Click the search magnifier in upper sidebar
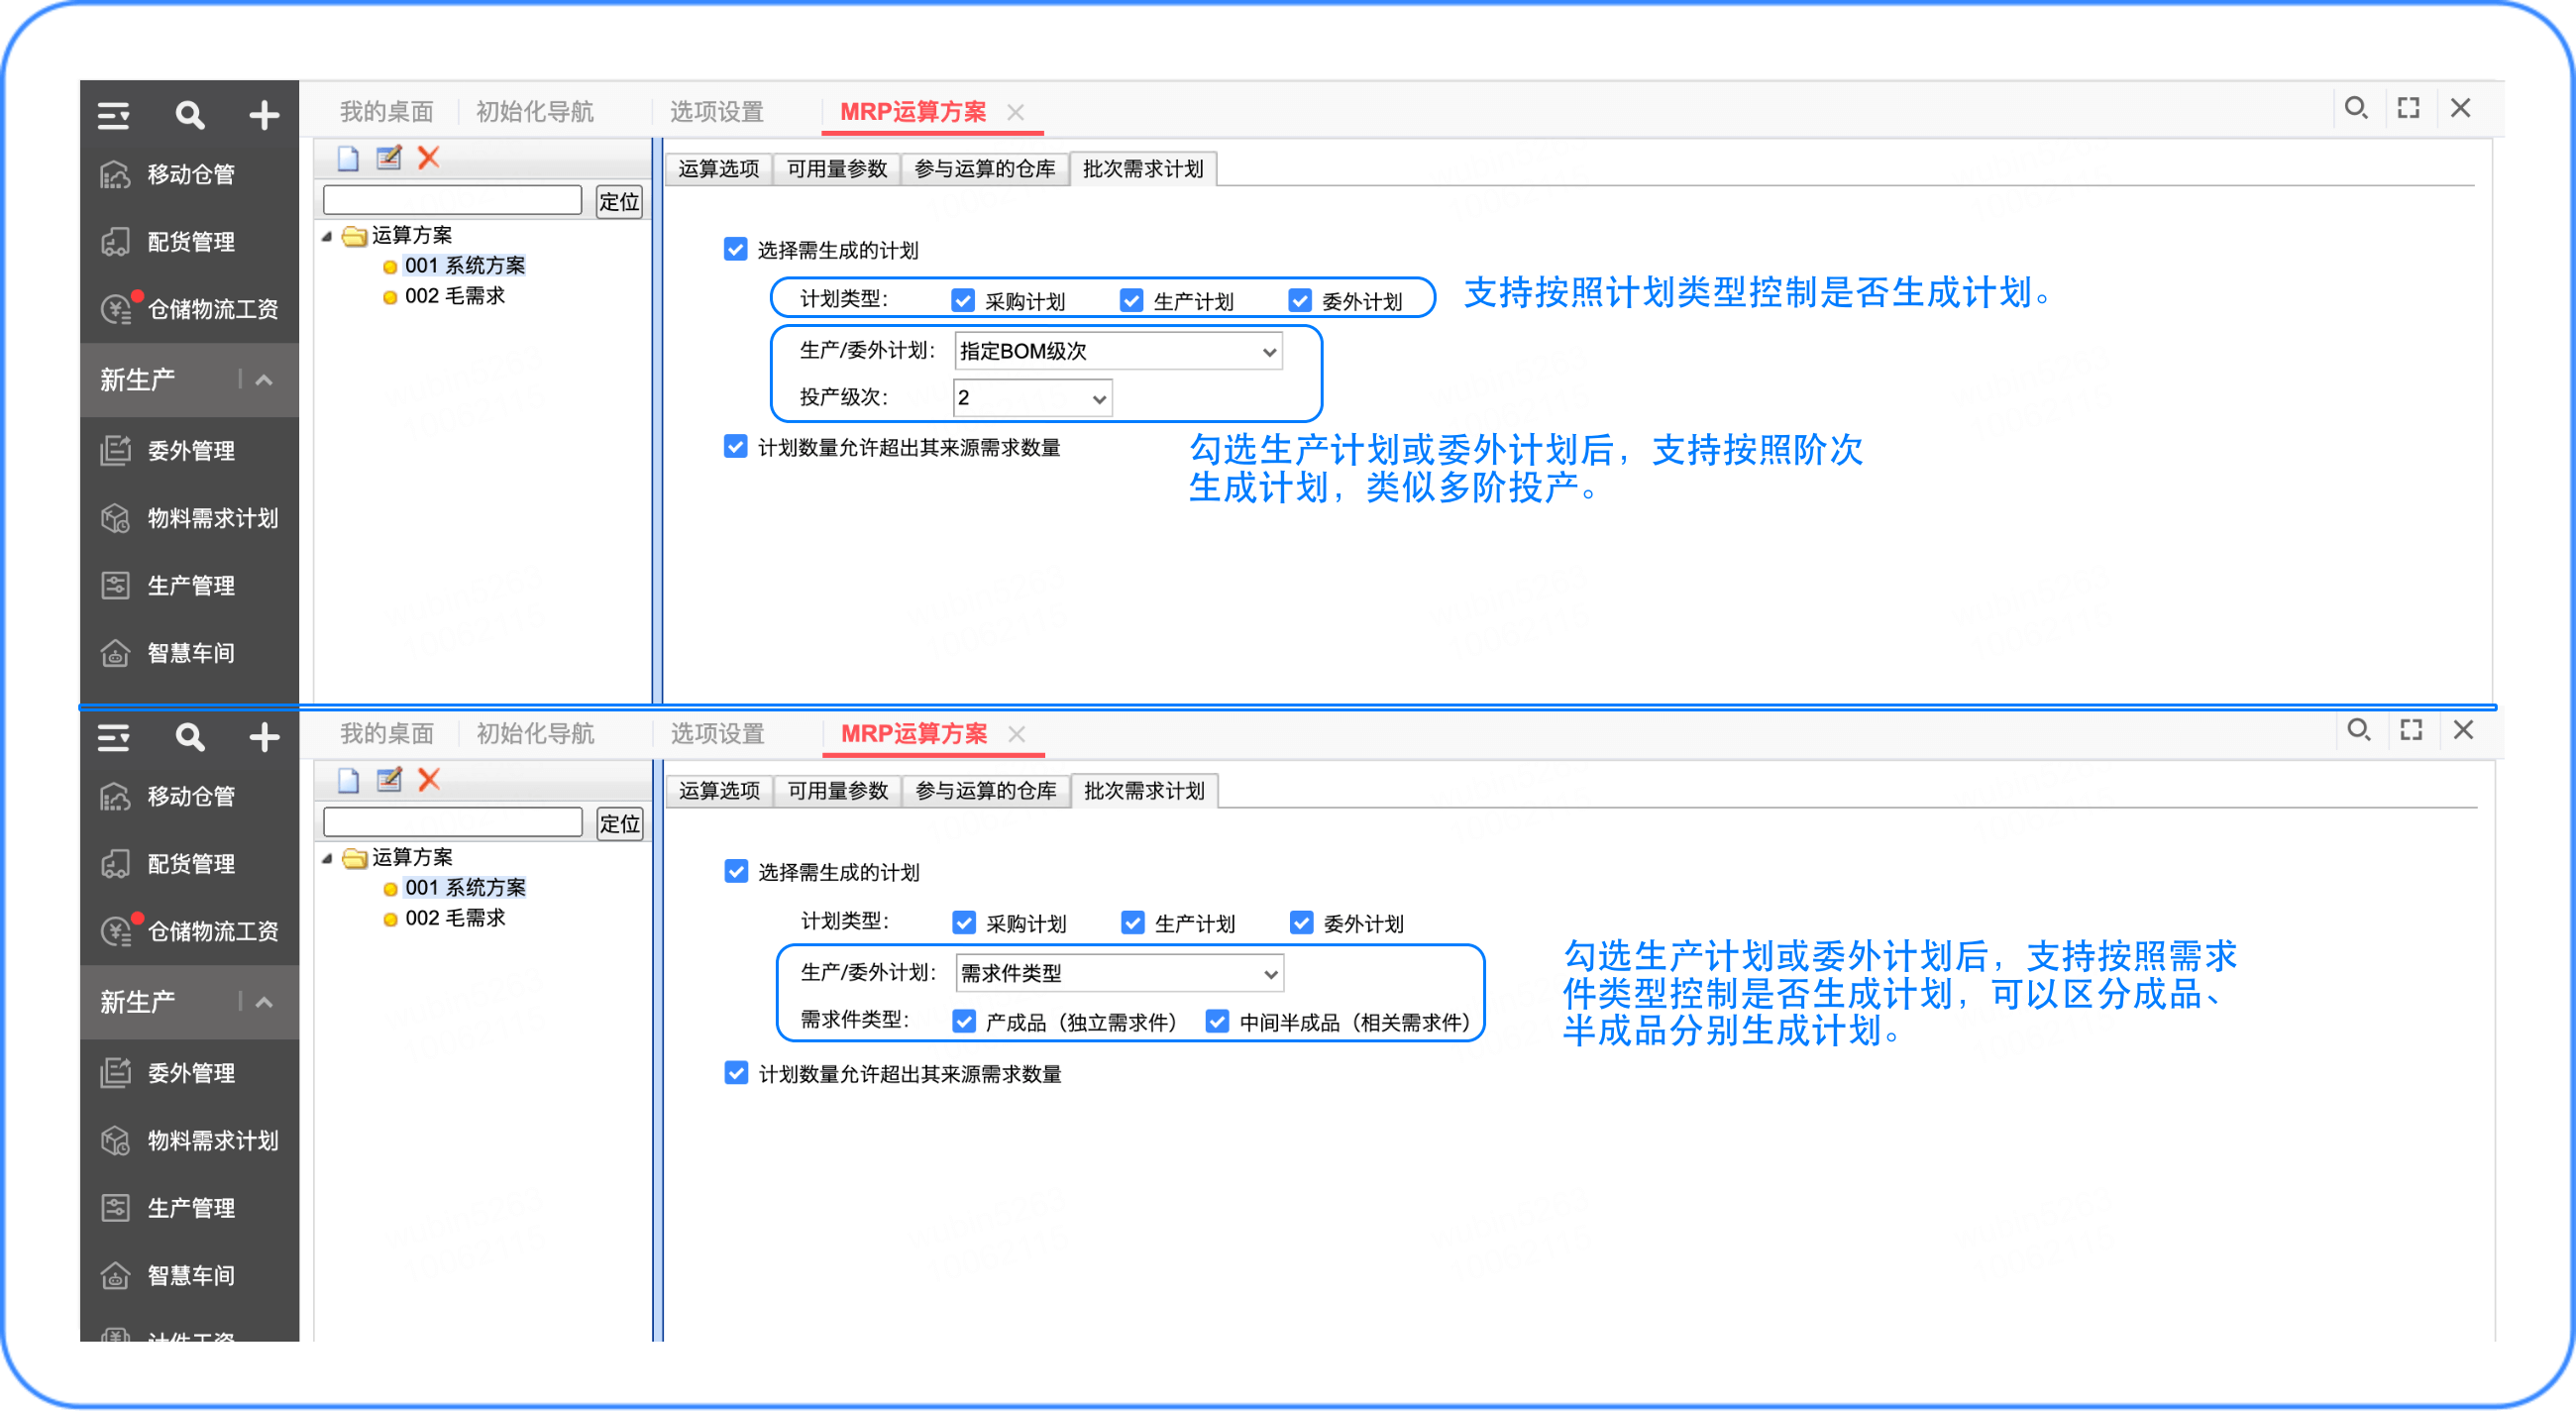Screen dimensions: 2576x1411 click(x=189, y=116)
